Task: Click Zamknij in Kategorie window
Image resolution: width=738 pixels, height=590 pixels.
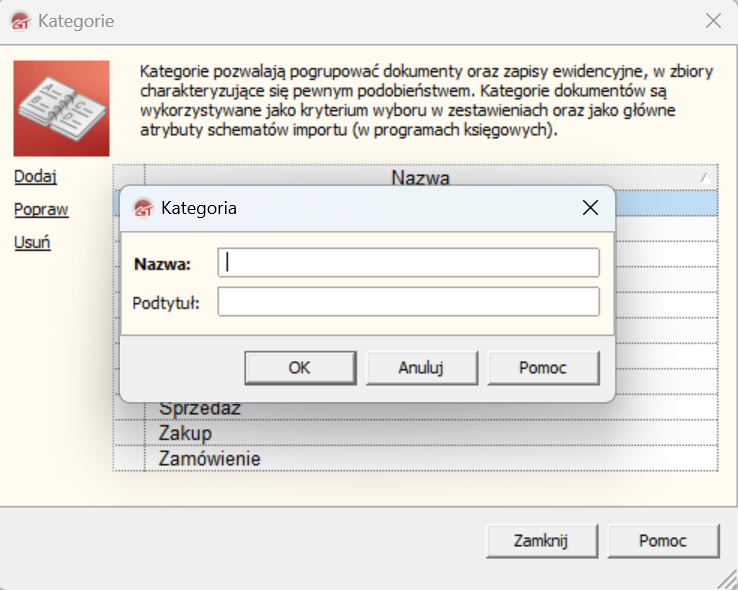Action: coord(542,541)
